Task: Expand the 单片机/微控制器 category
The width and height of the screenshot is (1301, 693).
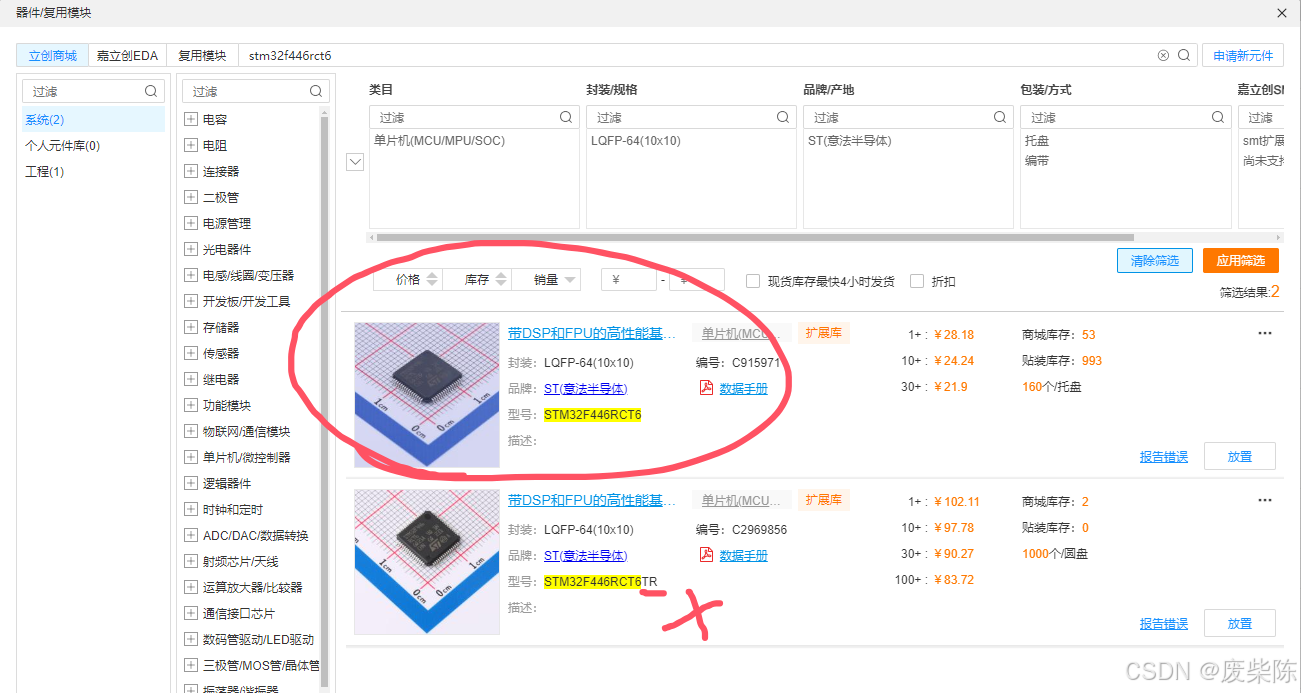Action: [x=191, y=457]
